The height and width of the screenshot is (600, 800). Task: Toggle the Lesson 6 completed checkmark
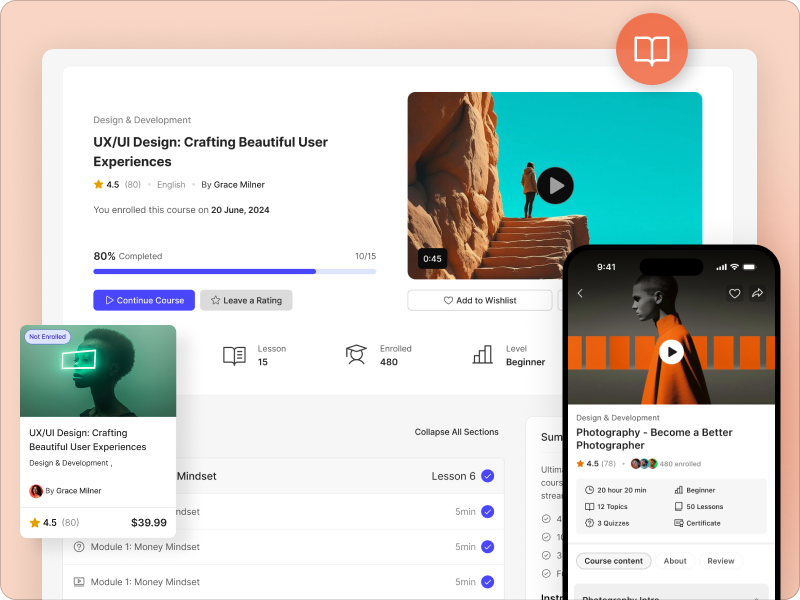tap(488, 476)
